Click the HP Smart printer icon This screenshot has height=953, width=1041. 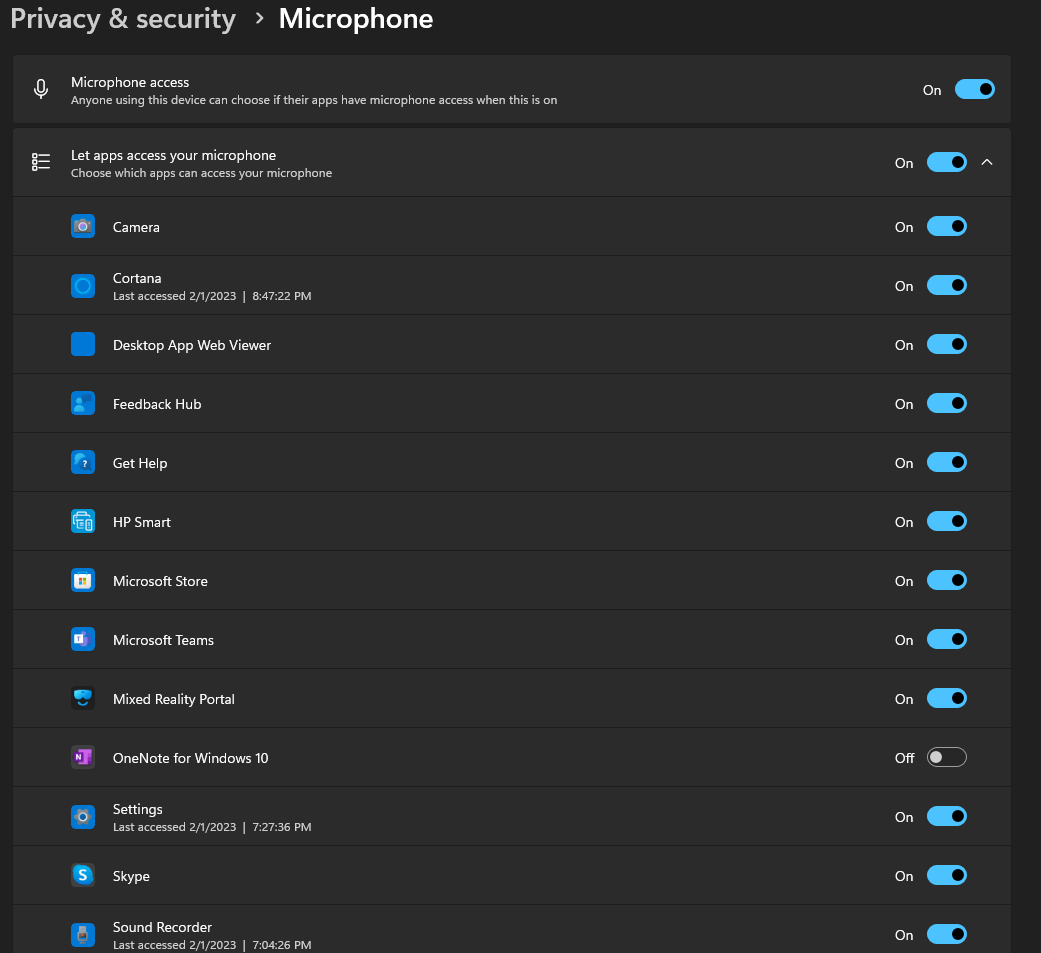coord(83,522)
